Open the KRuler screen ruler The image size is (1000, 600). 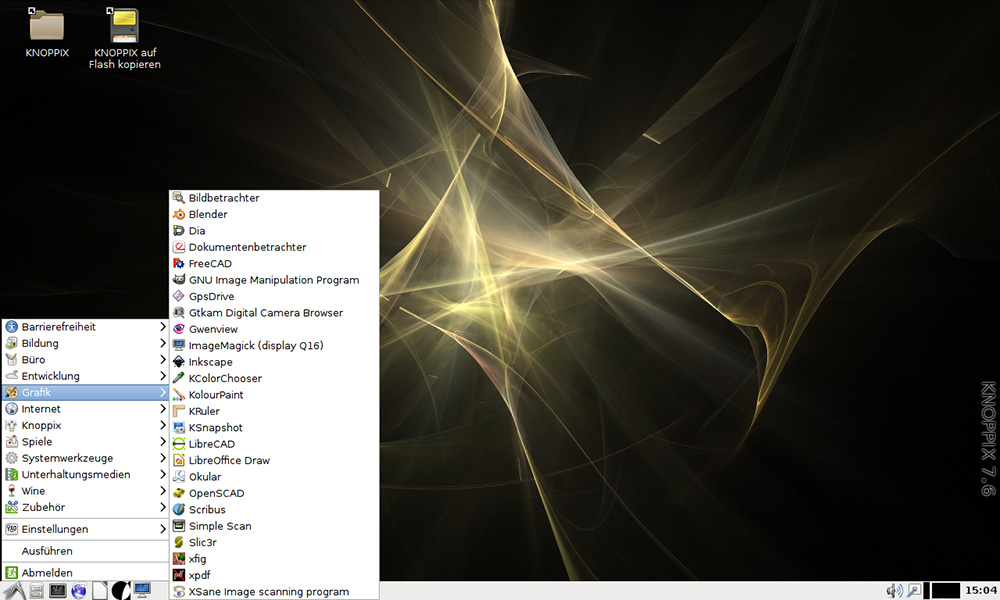[274, 411]
